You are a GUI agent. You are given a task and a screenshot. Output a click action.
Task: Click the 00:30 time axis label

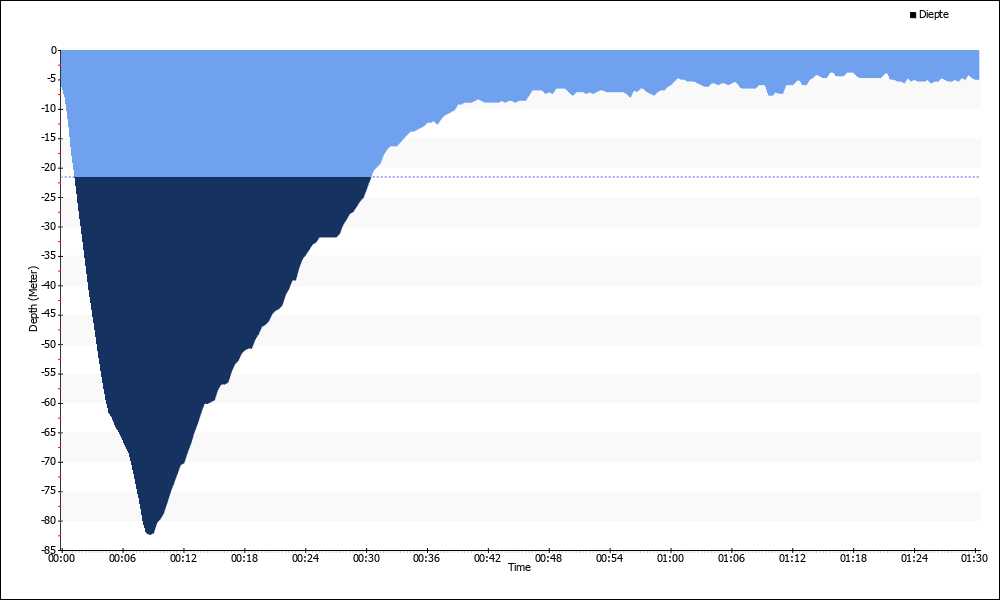366,559
